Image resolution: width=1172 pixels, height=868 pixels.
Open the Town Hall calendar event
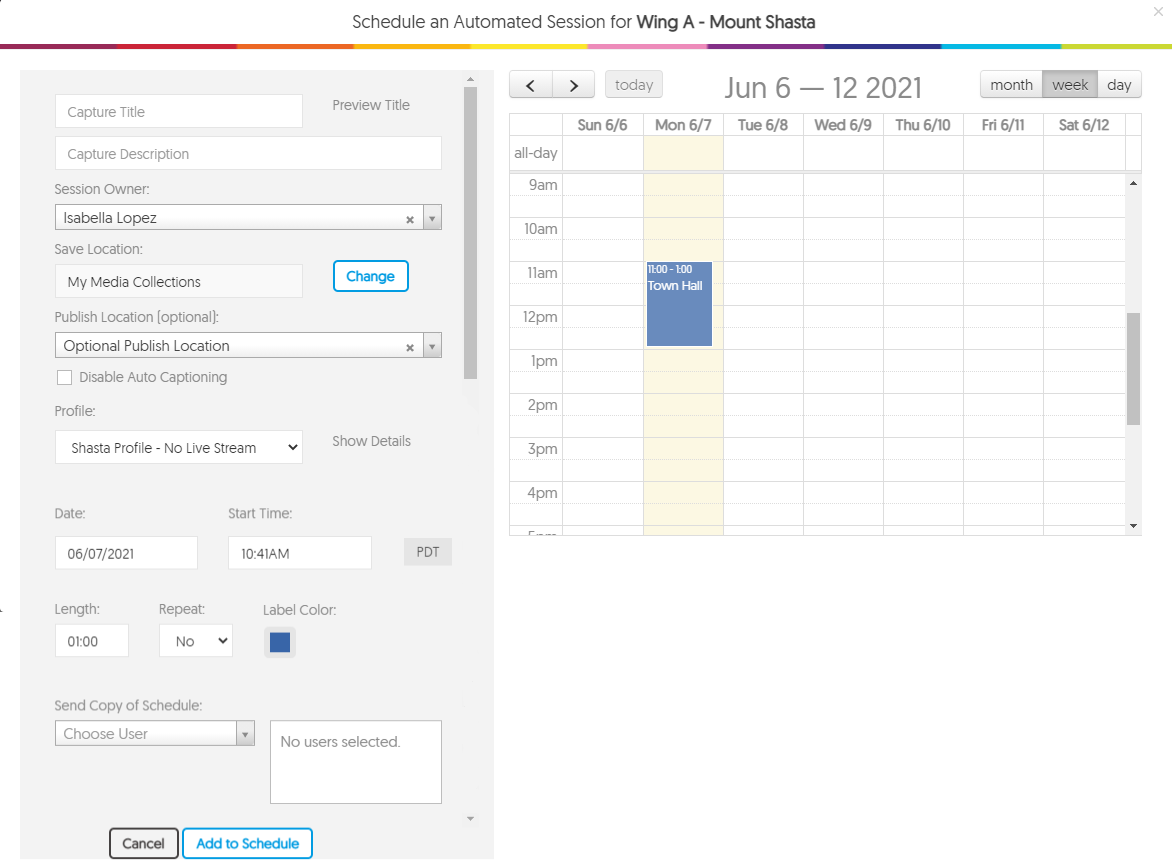(679, 305)
